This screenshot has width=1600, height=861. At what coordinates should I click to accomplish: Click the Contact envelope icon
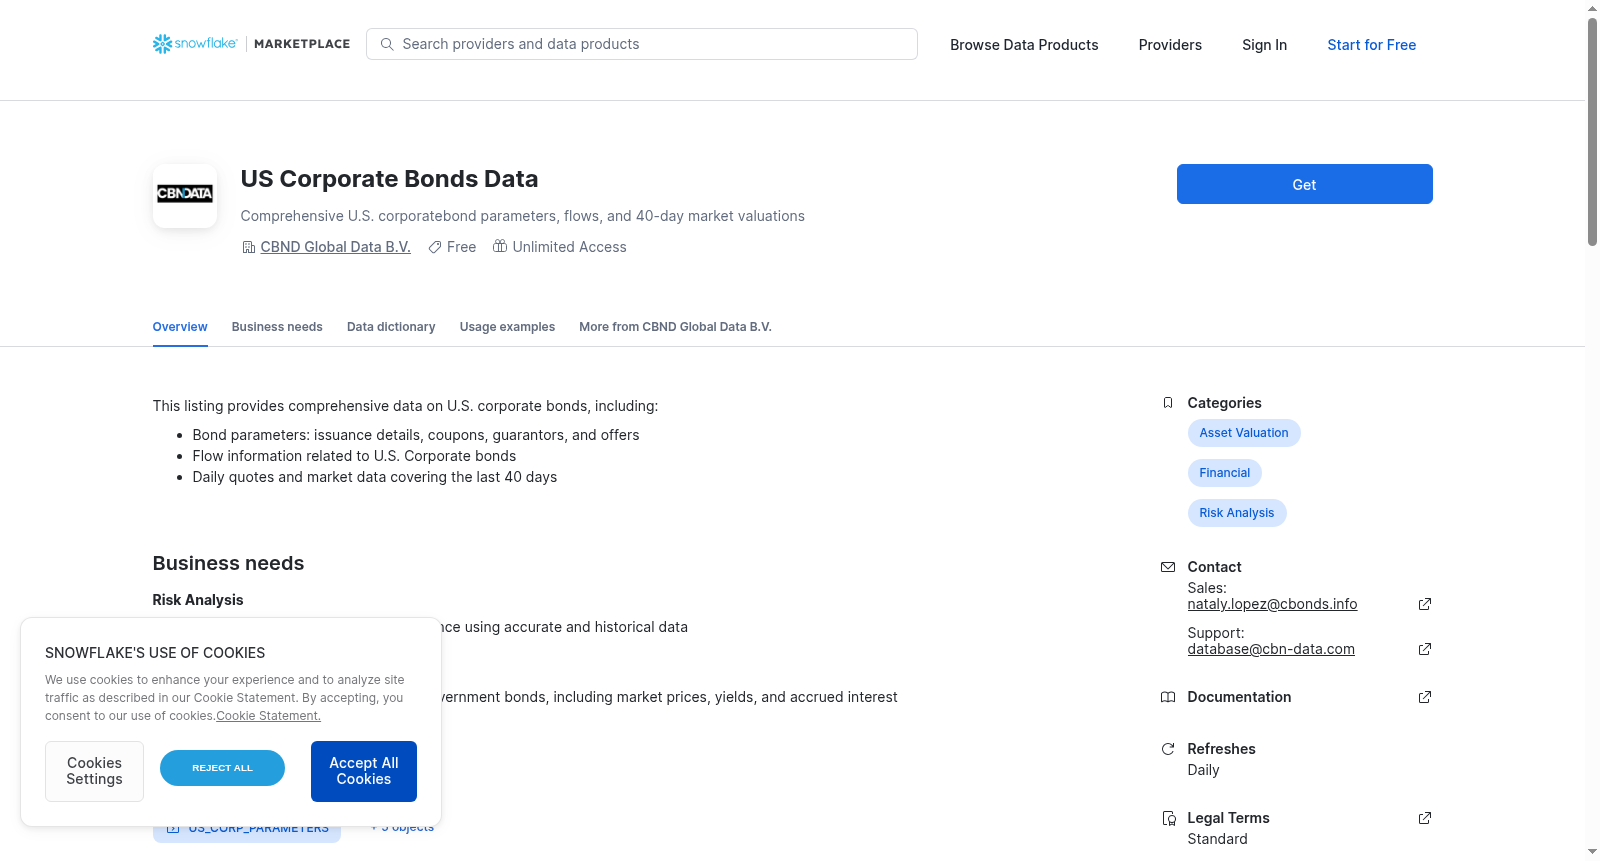click(1168, 567)
